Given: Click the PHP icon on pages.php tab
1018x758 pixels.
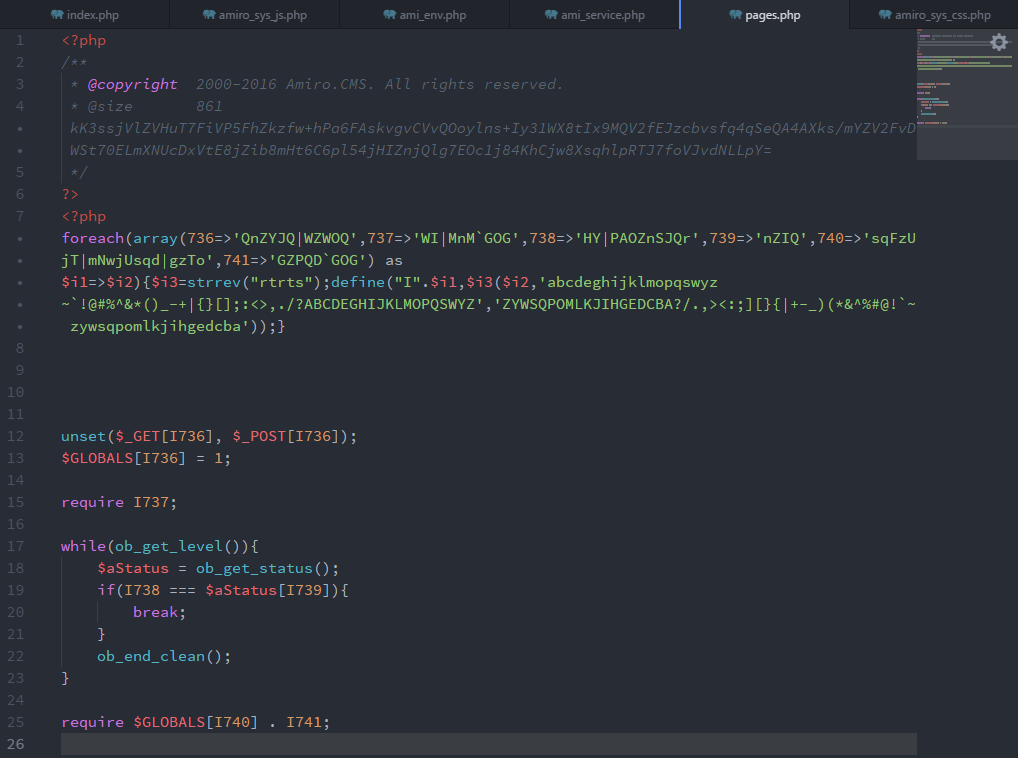Looking at the screenshot, I should pos(735,15).
